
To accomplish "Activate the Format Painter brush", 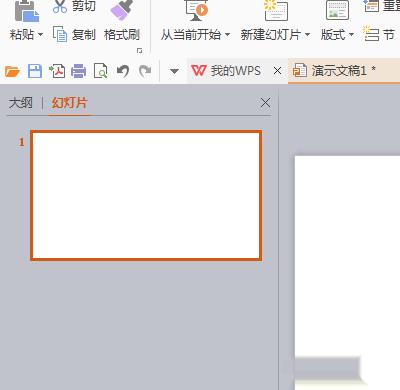I will click(x=122, y=9).
